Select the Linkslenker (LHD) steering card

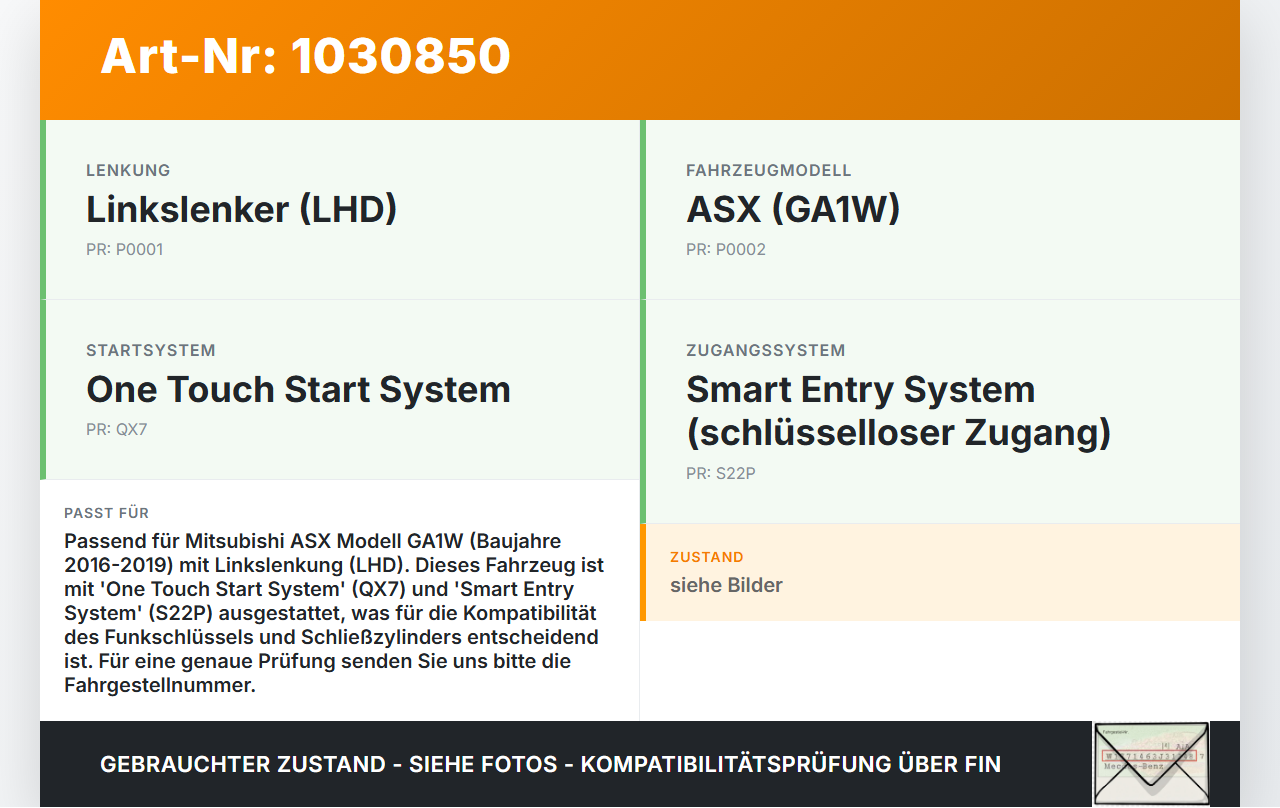click(340, 210)
